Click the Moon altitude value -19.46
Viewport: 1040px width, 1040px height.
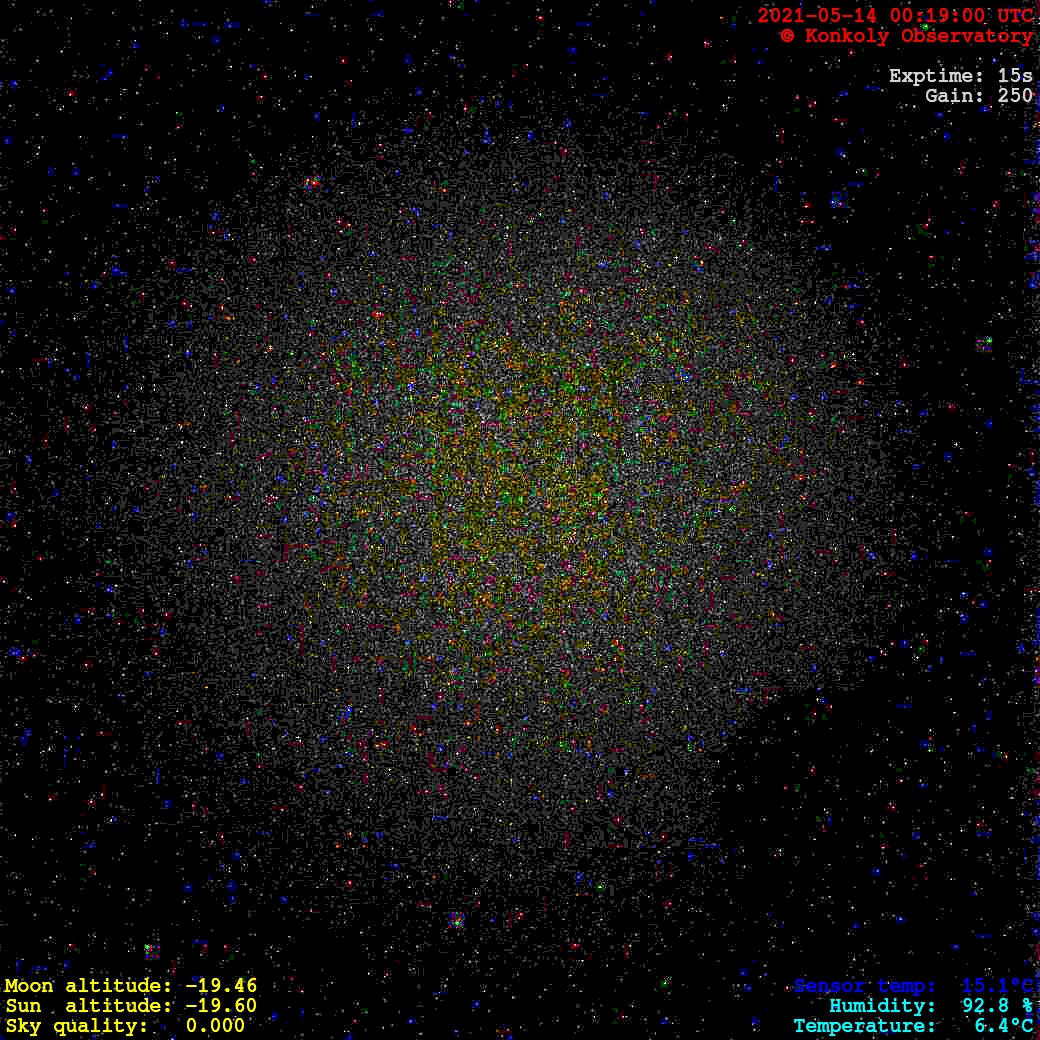tap(221, 986)
